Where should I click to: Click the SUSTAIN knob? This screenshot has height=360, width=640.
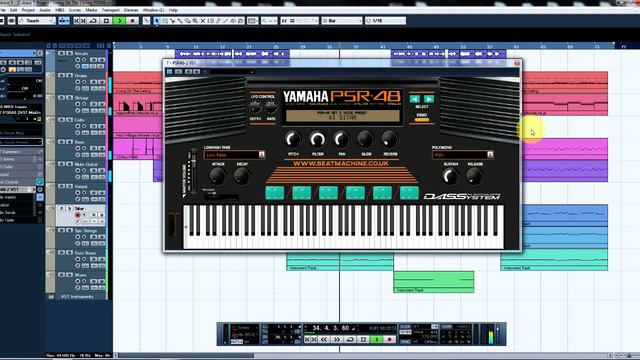click(x=451, y=176)
